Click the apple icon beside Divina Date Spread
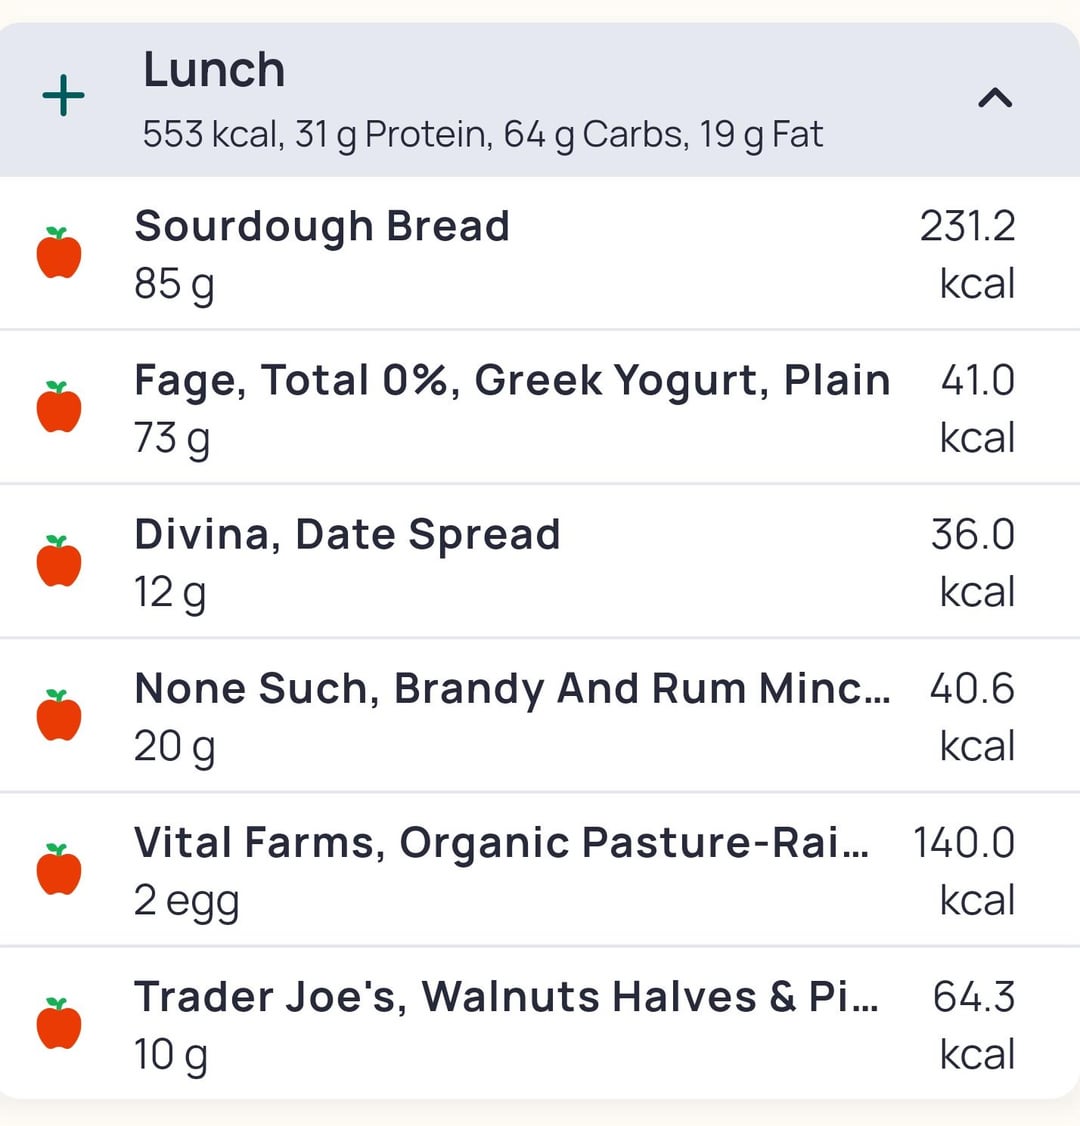1080x1126 pixels. click(x=59, y=561)
